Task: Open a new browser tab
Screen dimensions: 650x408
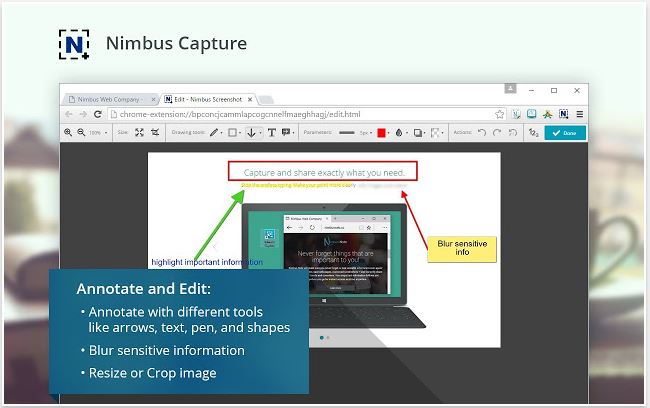Action: coord(266,100)
